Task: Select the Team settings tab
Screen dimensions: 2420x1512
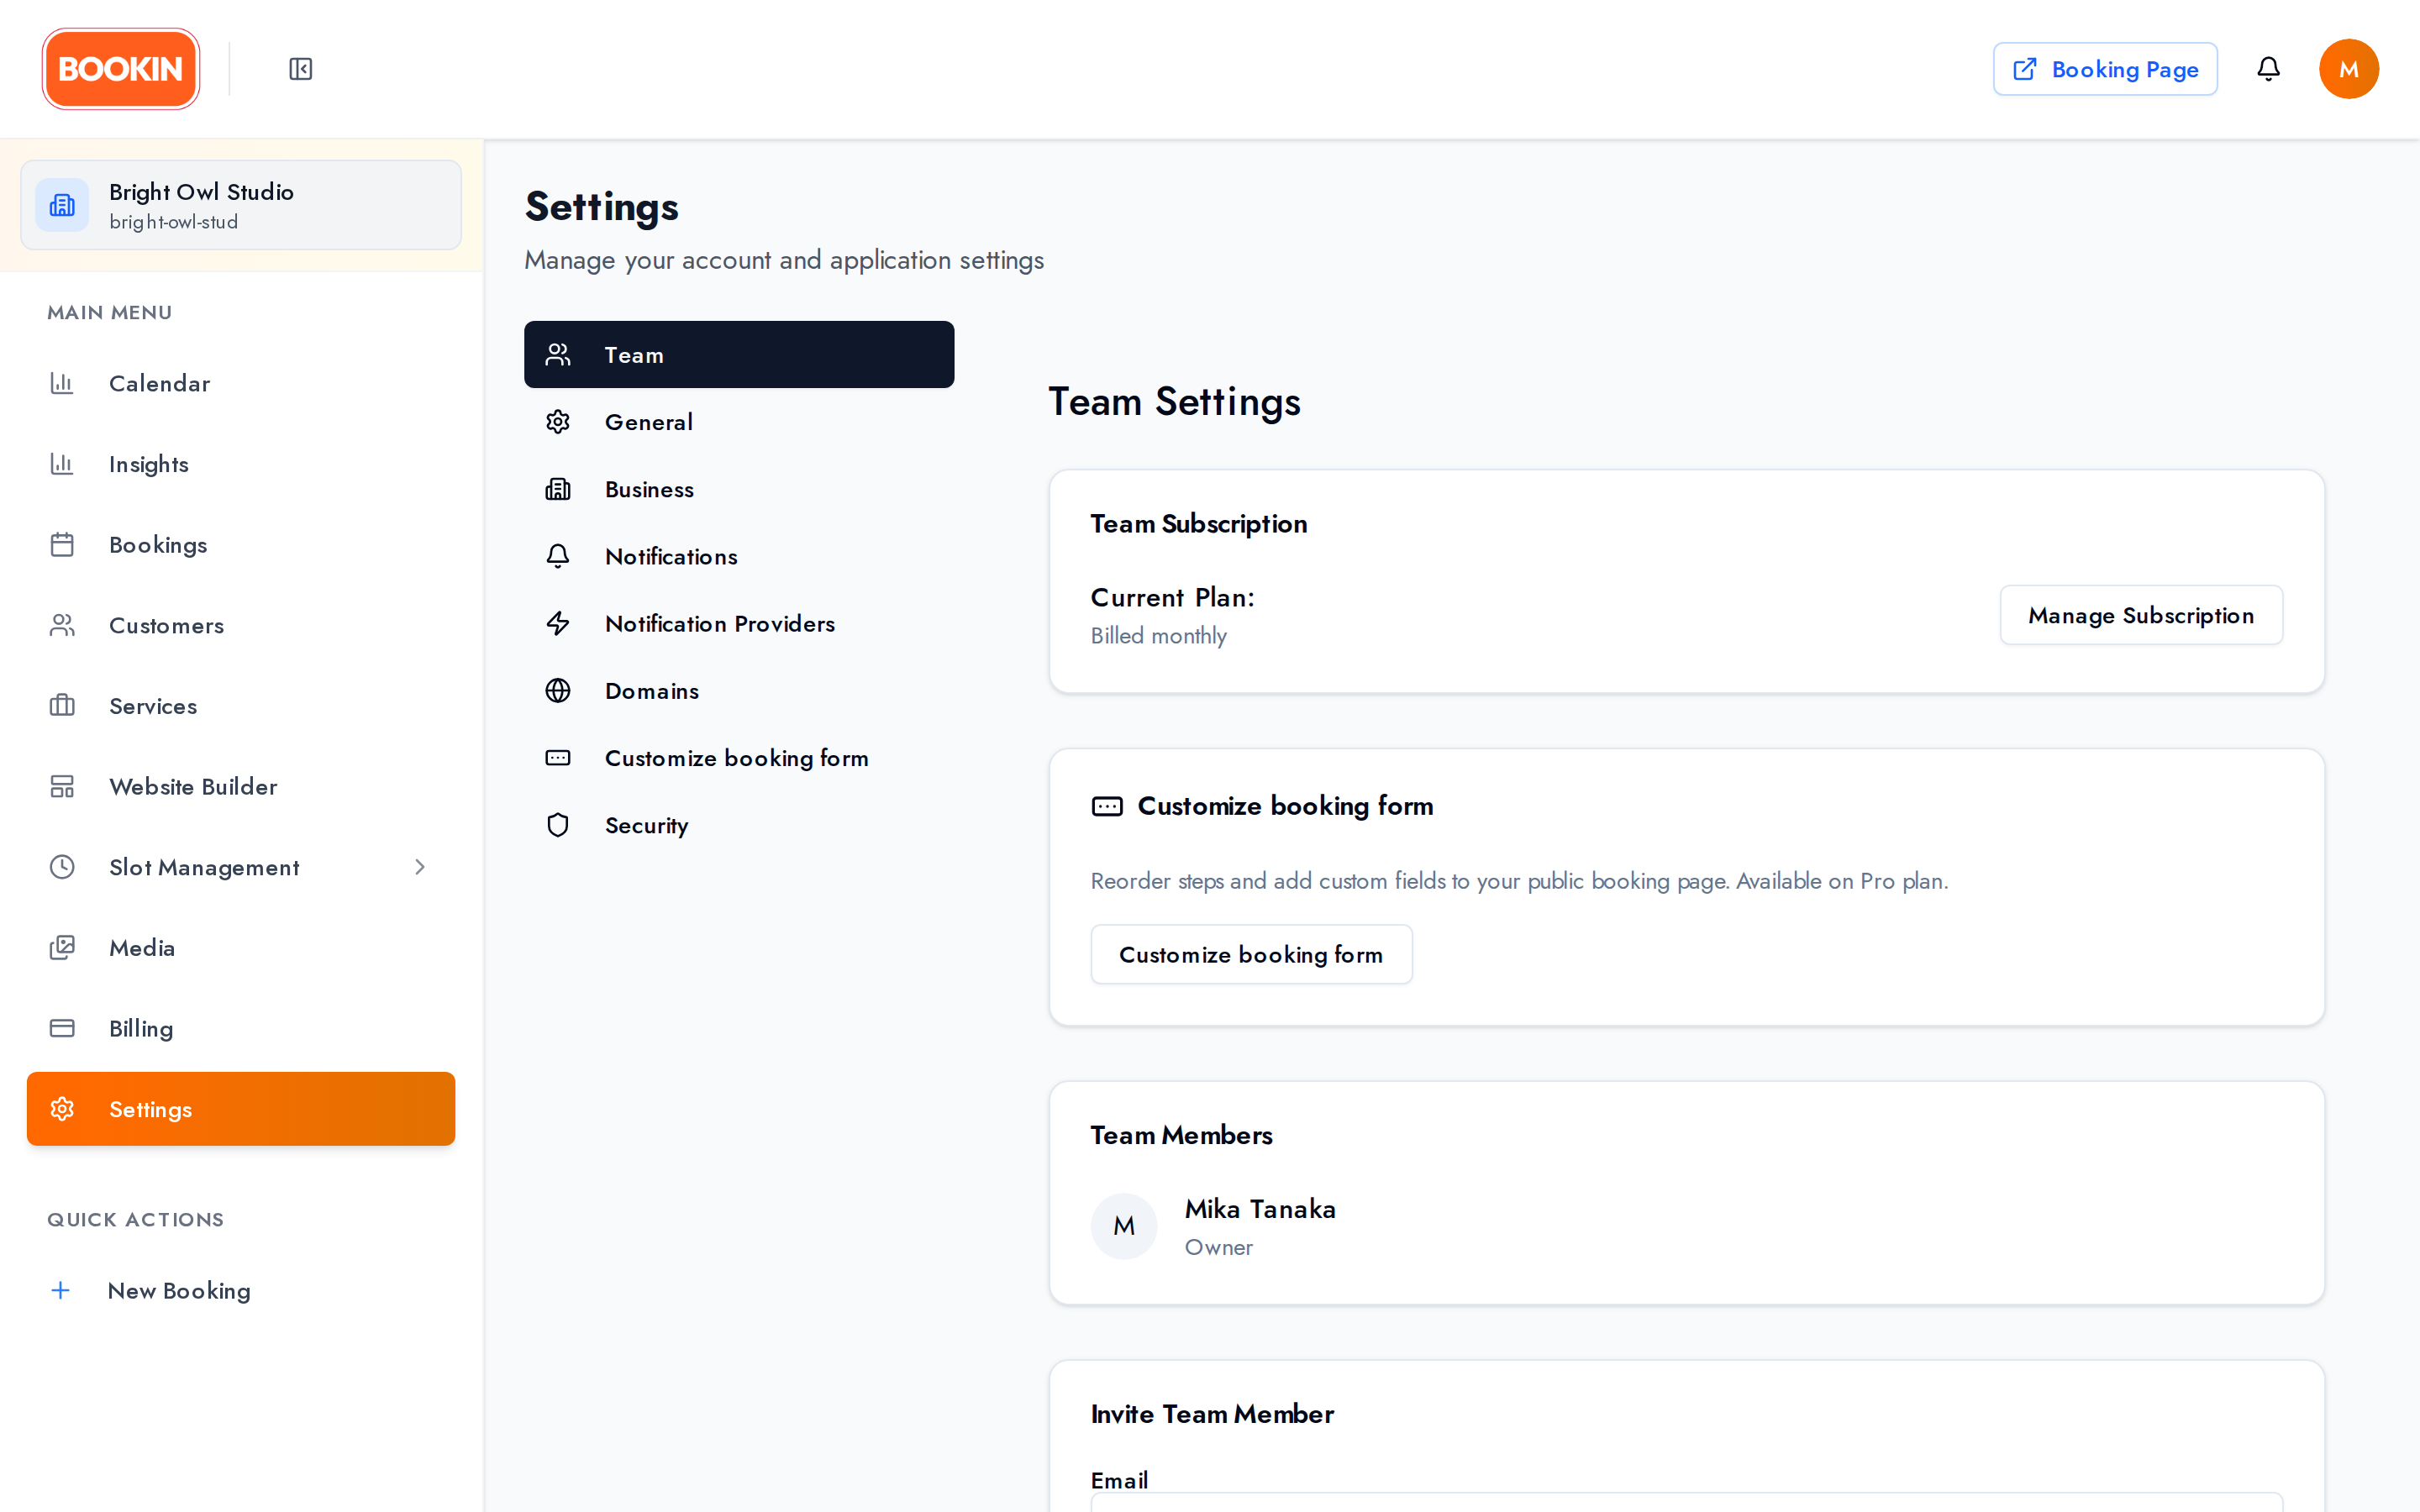Action: tap(739, 354)
